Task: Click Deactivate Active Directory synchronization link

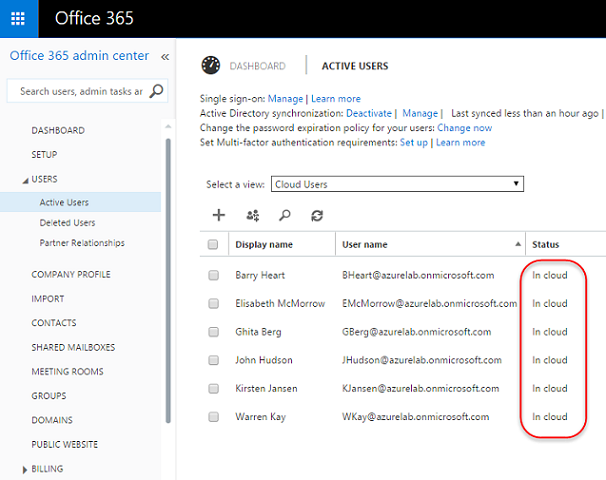Action: (369, 113)
